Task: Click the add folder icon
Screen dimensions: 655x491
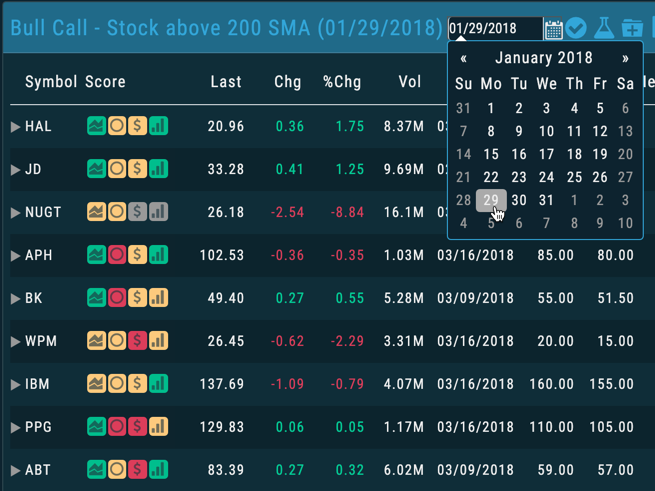Action: pyautogui.click(x=632, y=28)
